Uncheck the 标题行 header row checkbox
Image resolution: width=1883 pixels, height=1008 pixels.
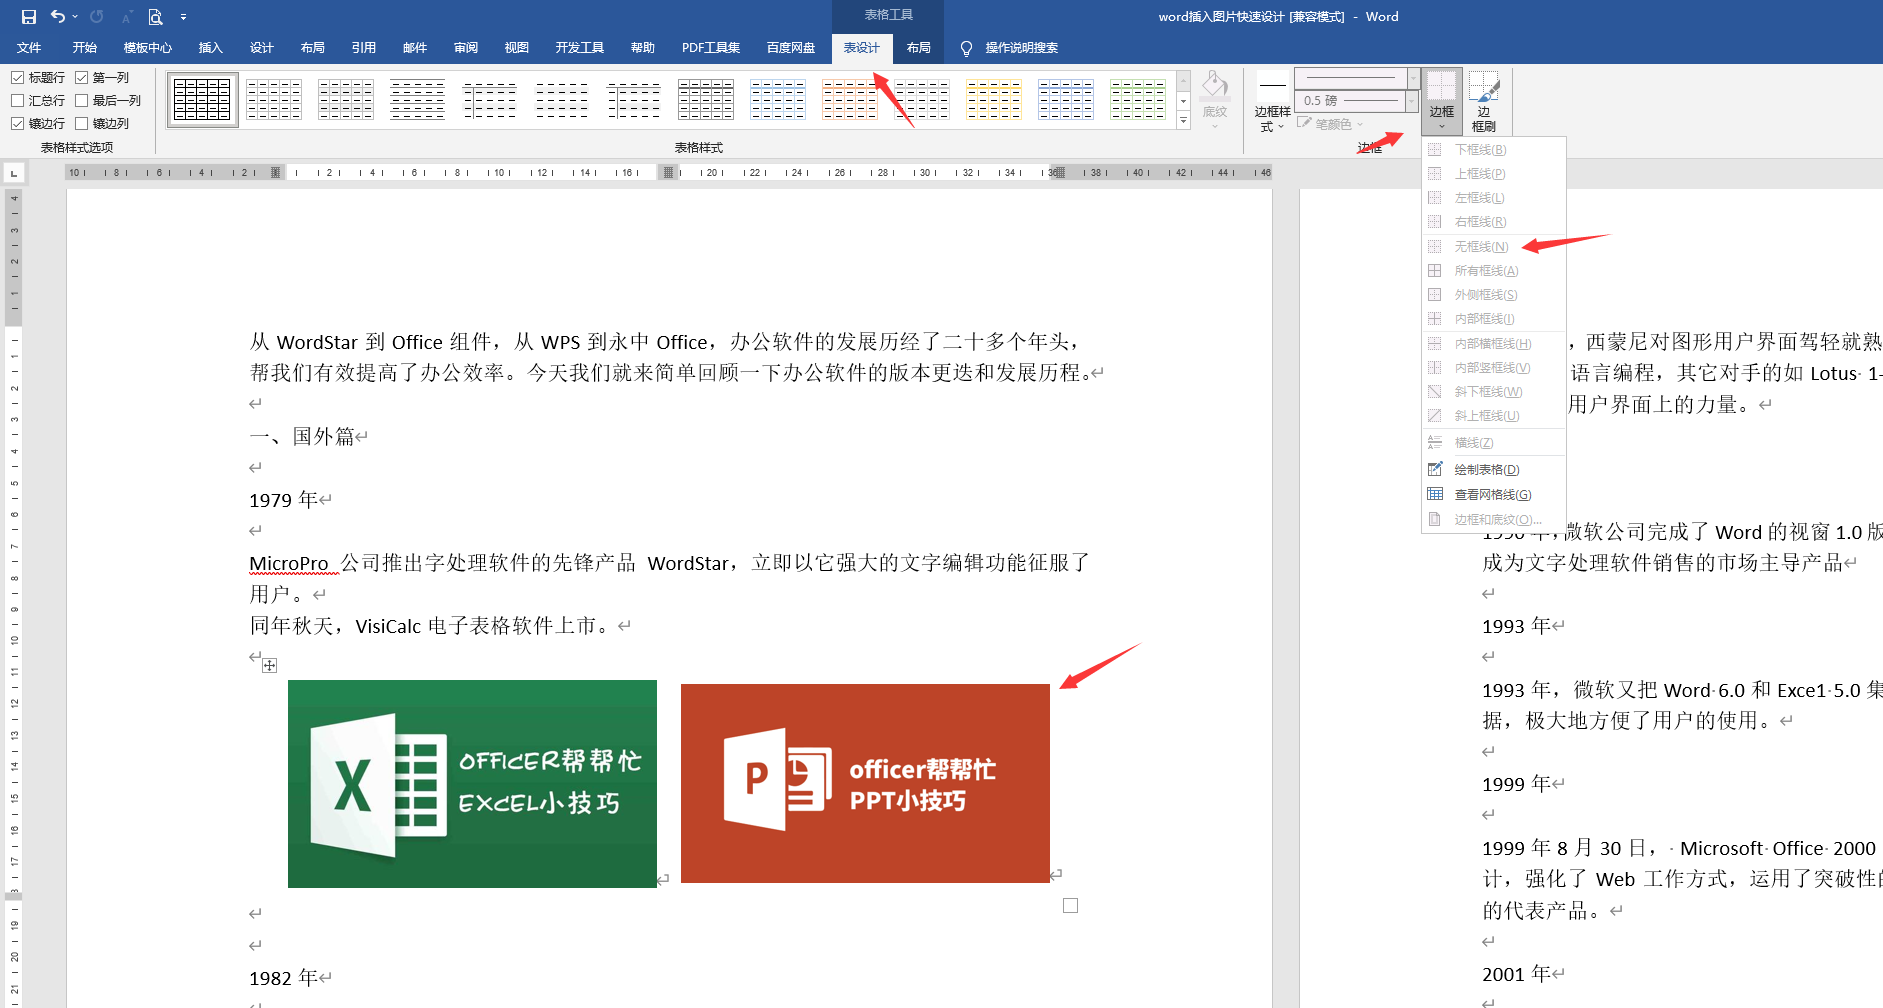click(18, 77)
